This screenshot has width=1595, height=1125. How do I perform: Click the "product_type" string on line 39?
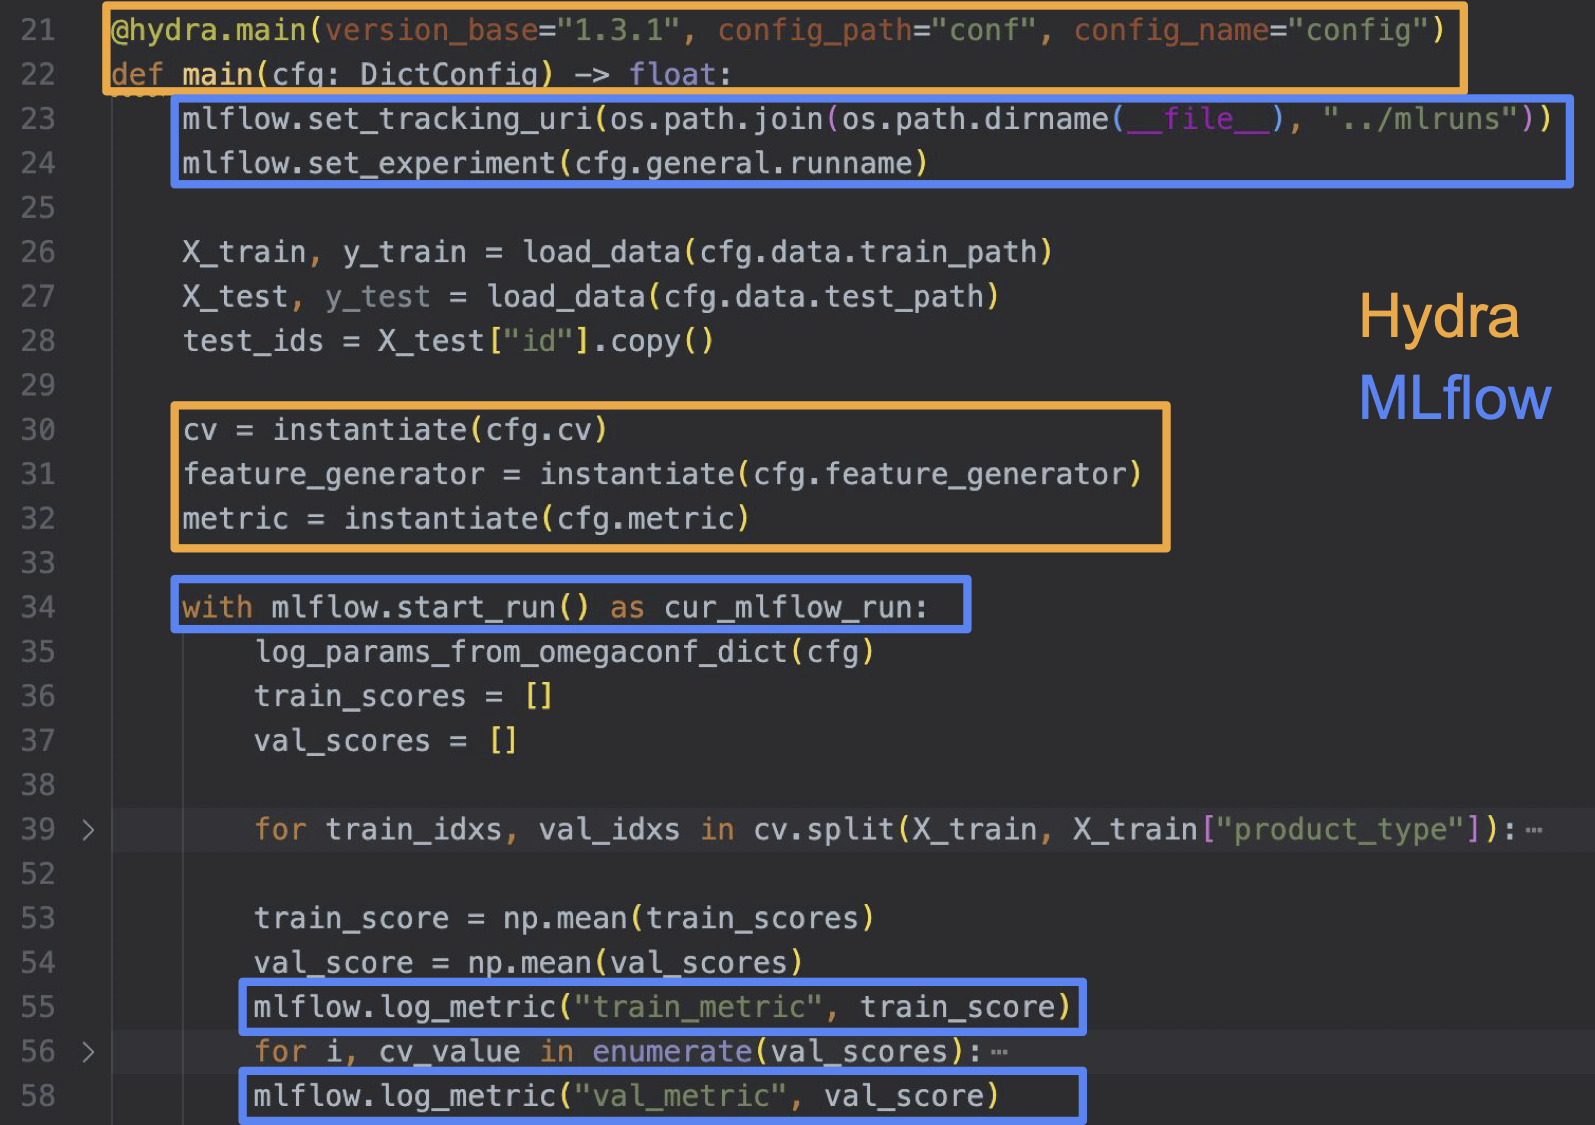1341,830
